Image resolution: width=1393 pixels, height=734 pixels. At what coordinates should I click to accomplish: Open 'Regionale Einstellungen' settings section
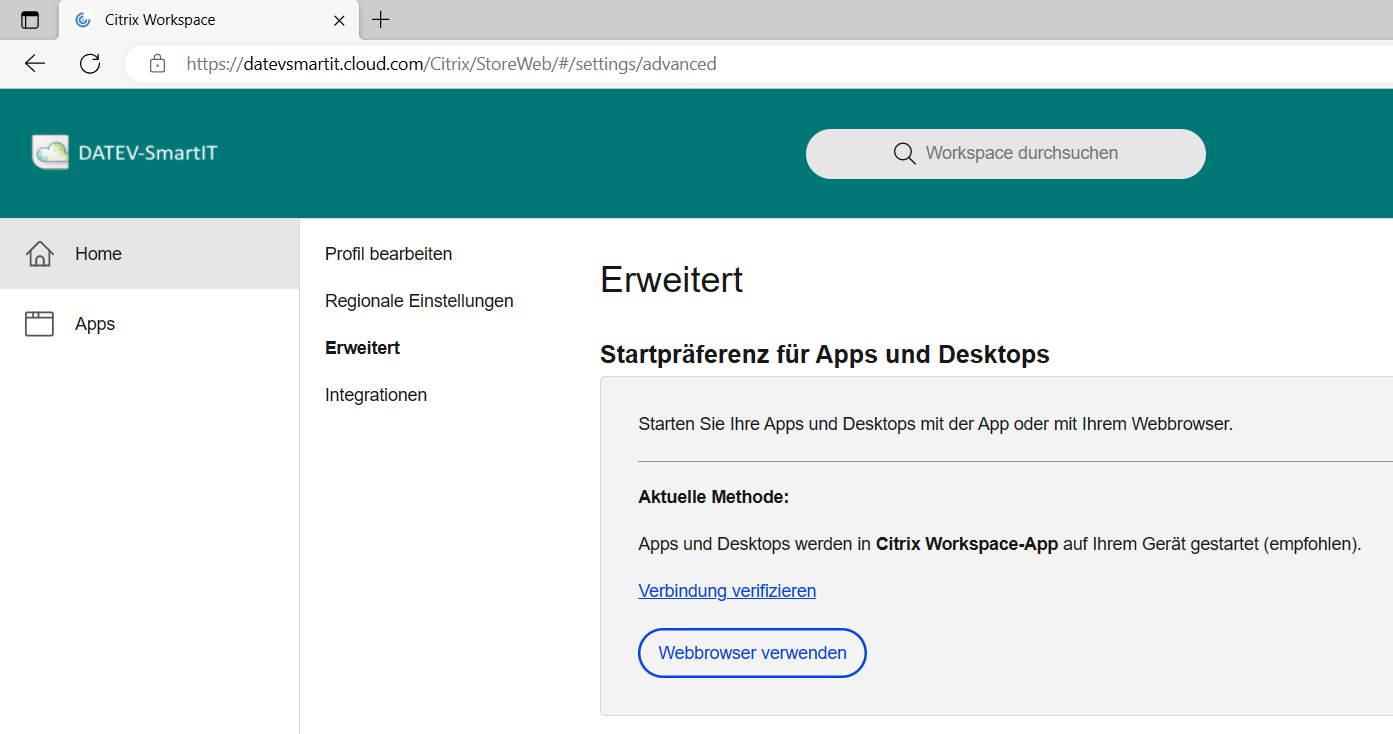(419, 301)
